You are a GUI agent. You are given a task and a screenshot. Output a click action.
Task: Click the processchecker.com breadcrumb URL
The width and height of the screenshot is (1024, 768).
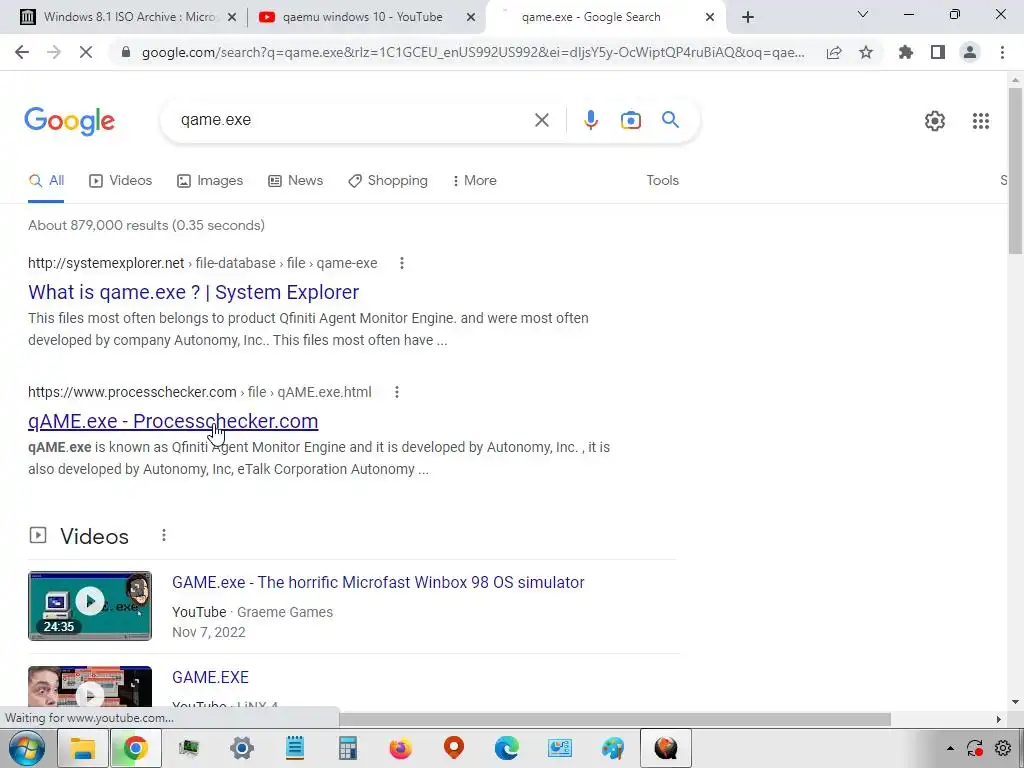200,392
